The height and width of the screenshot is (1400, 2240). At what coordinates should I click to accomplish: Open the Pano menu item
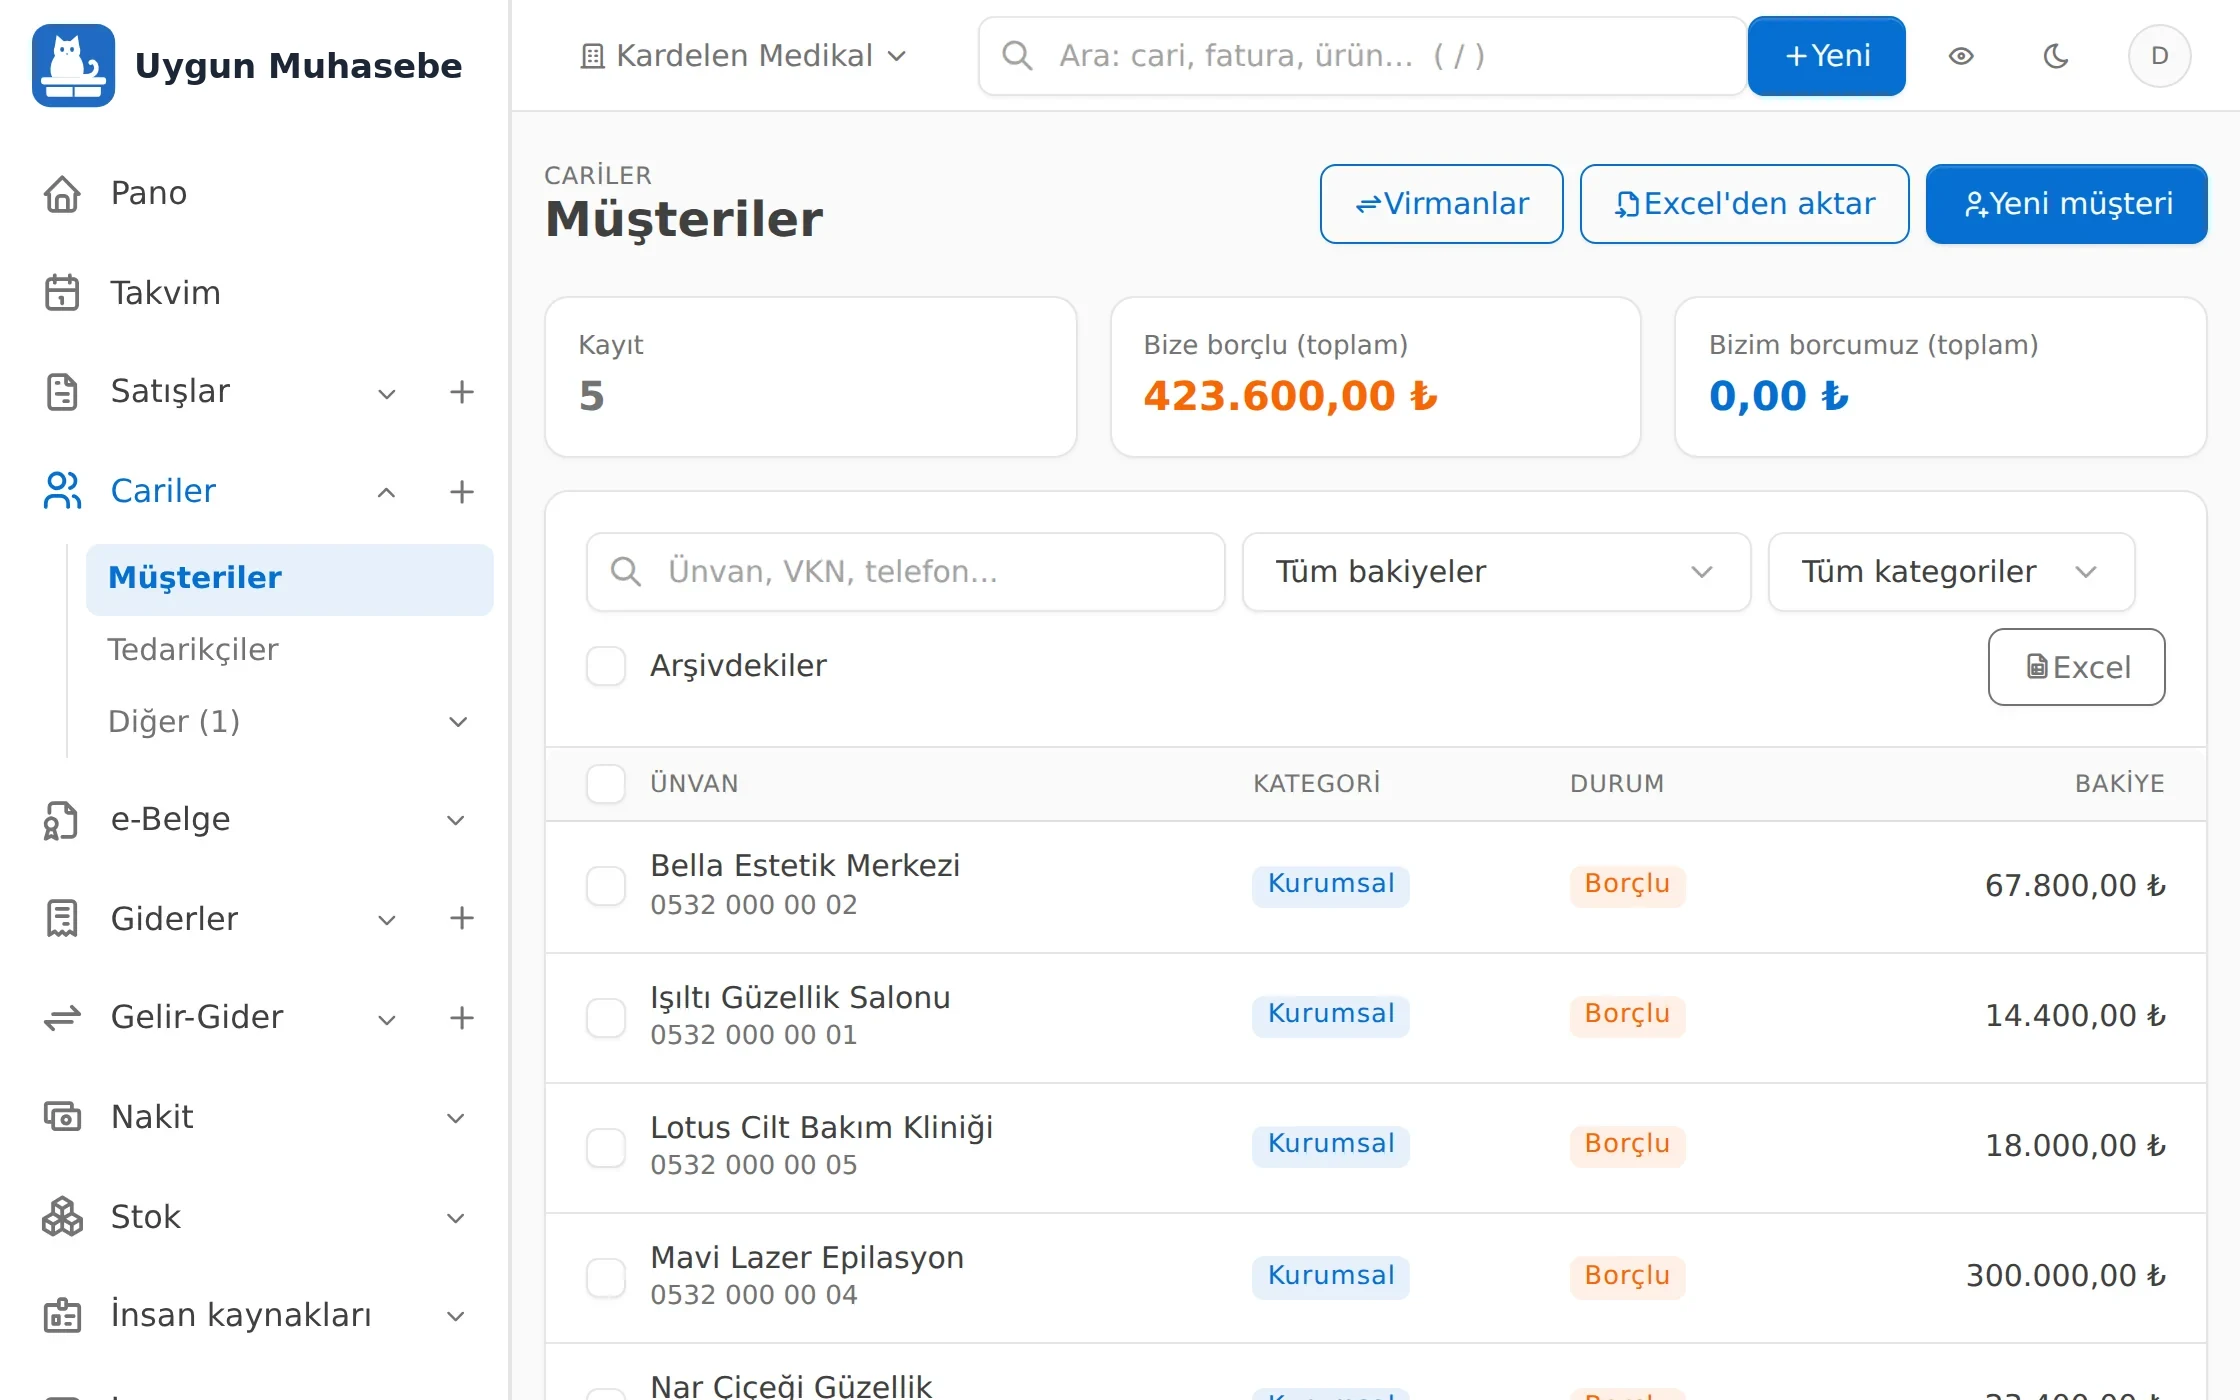148,193
